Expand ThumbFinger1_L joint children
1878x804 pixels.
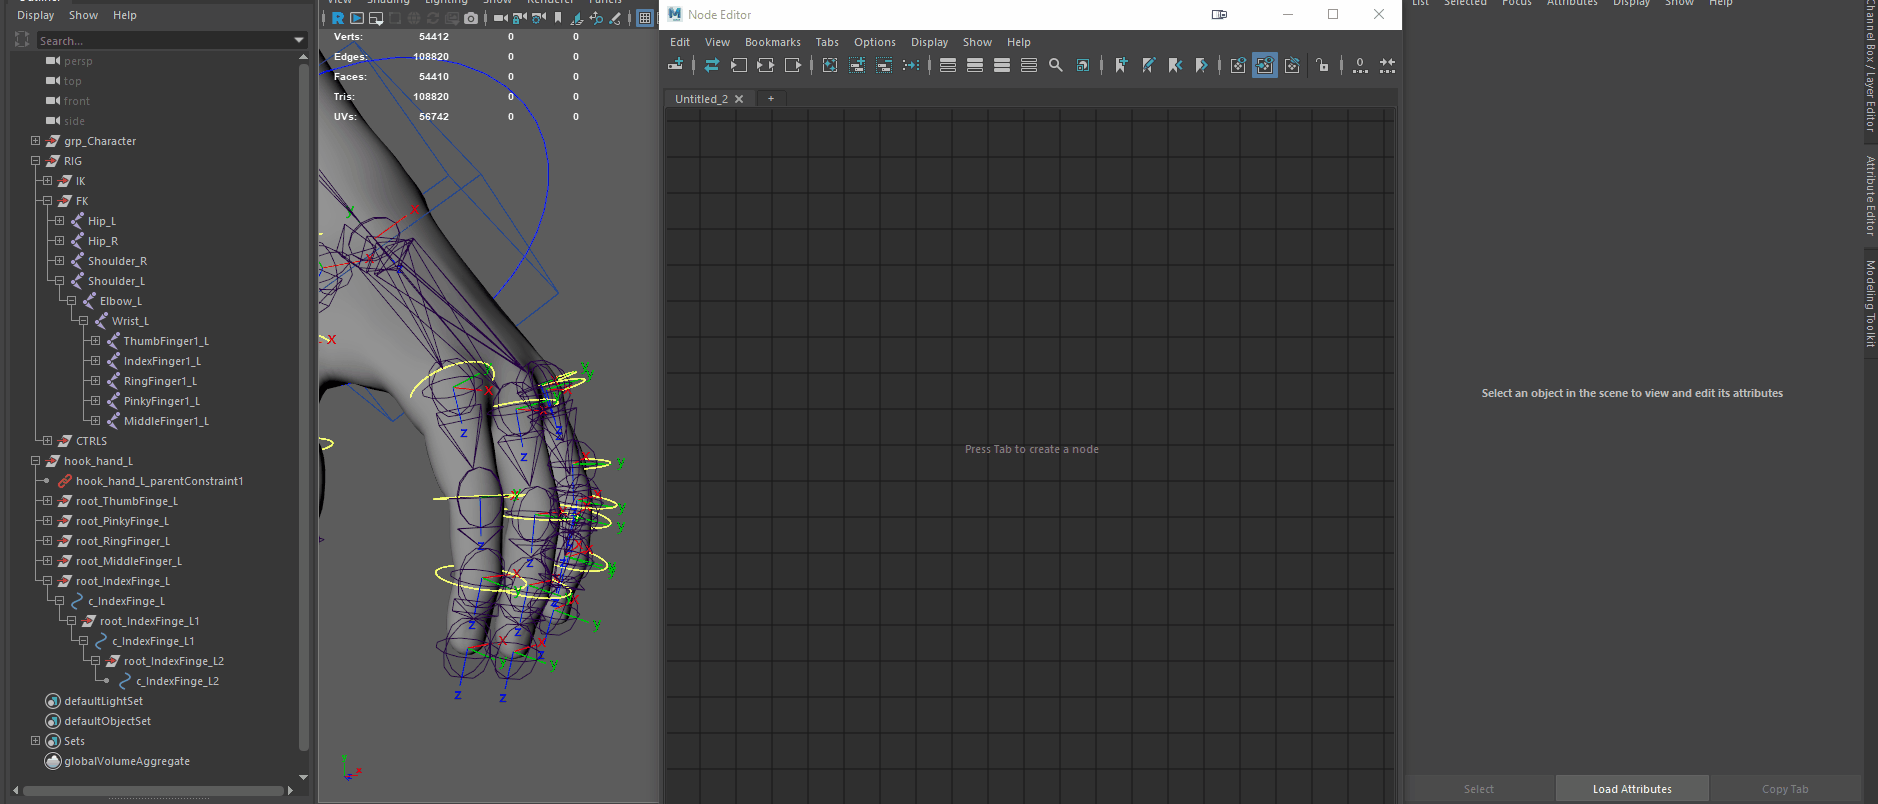tap(95, 341)
